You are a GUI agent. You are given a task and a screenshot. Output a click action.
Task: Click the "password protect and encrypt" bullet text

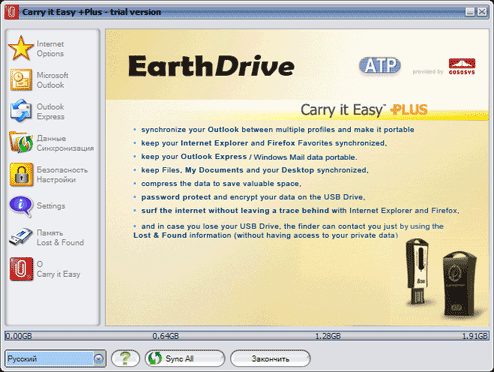[x=253, y=197]
